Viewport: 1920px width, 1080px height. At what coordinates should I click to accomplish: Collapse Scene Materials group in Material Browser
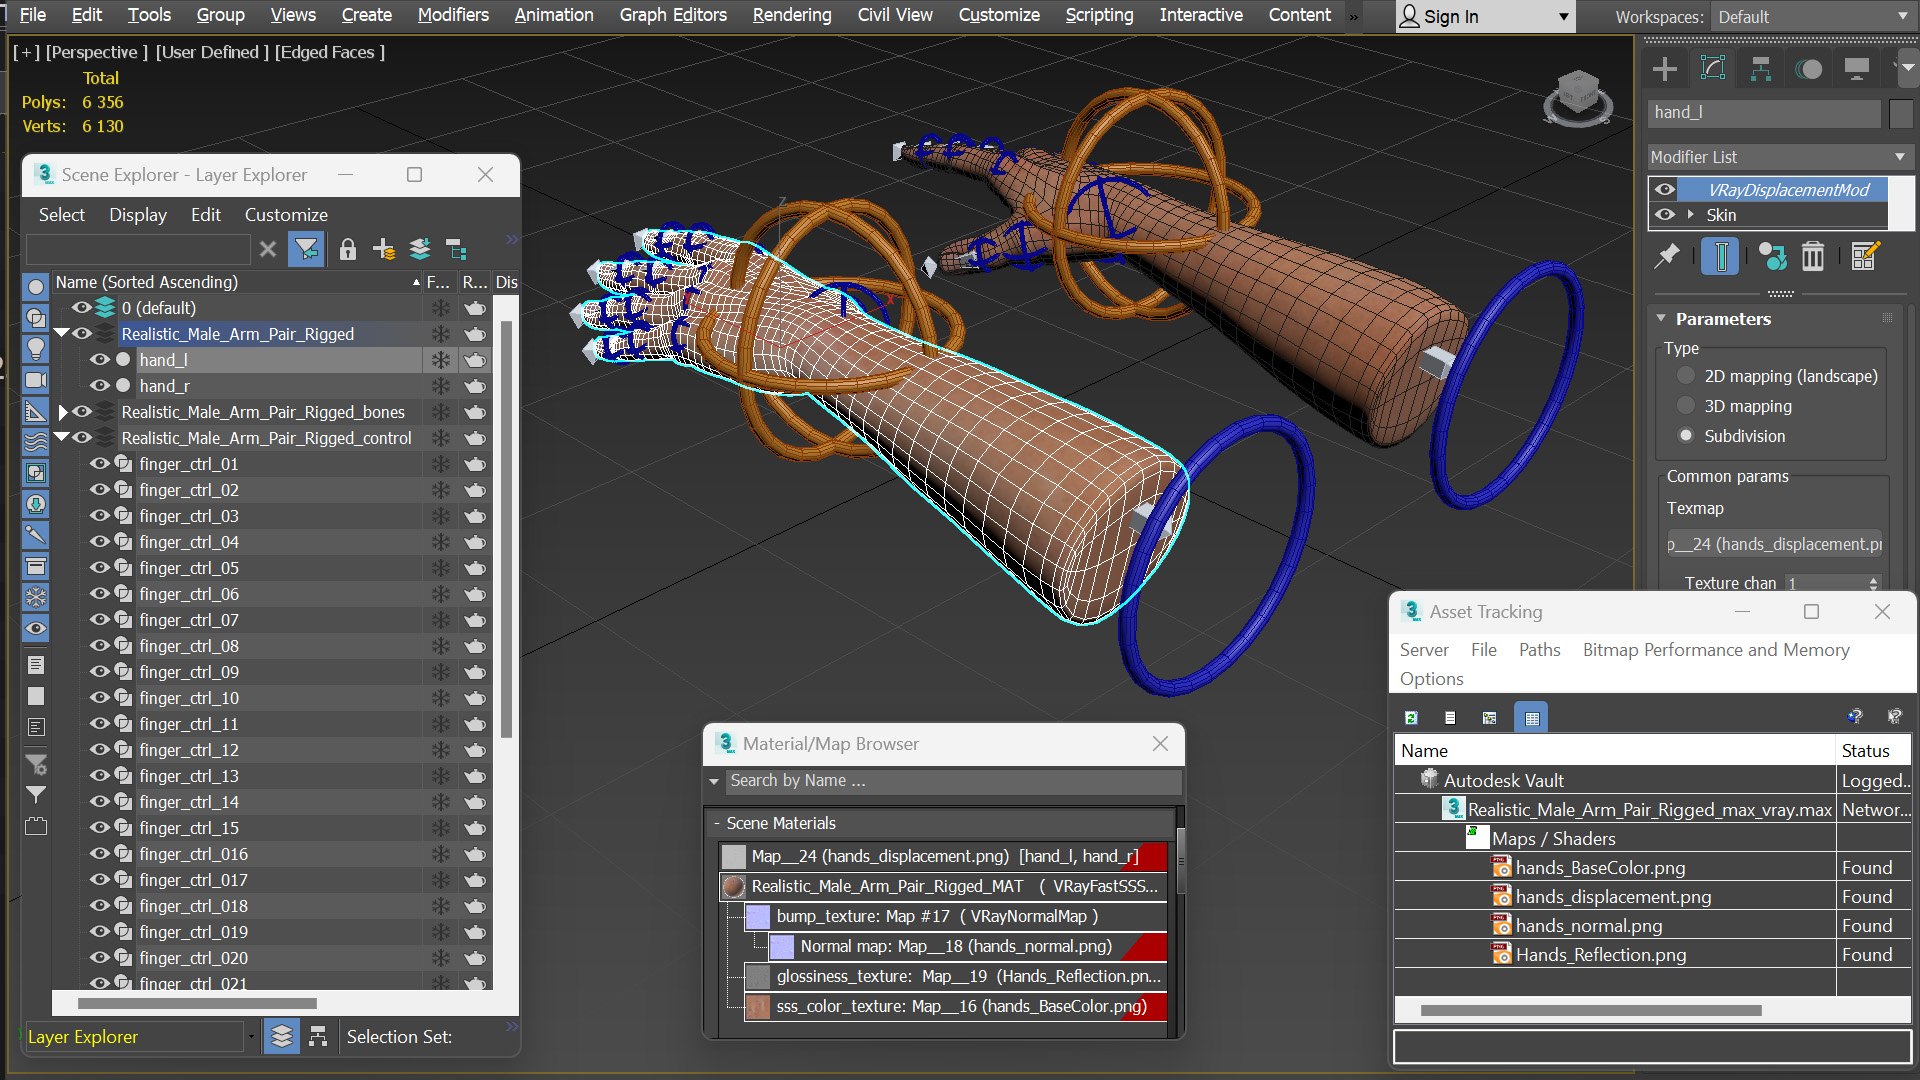[717, 823]
